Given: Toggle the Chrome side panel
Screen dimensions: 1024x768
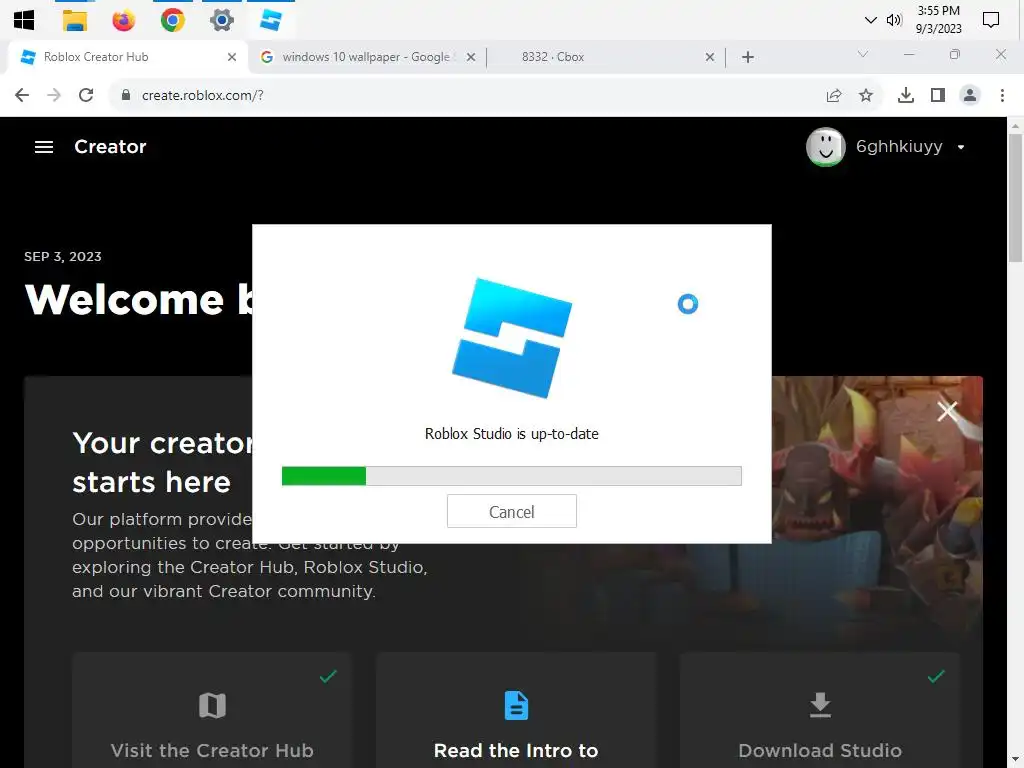Looking at the screenshot, I should (938, 95).
